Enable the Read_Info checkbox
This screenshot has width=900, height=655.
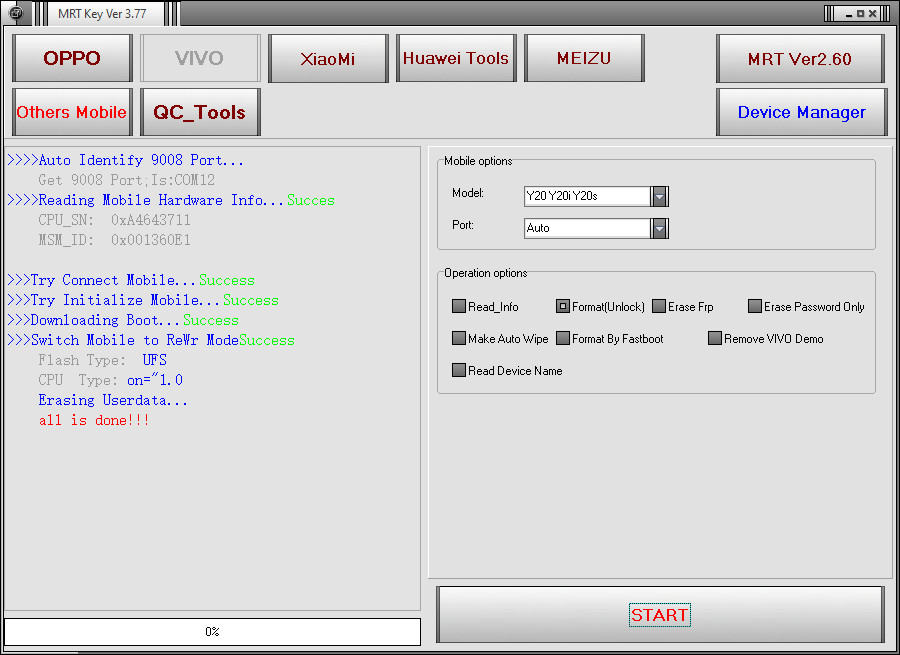click(459, 306)
